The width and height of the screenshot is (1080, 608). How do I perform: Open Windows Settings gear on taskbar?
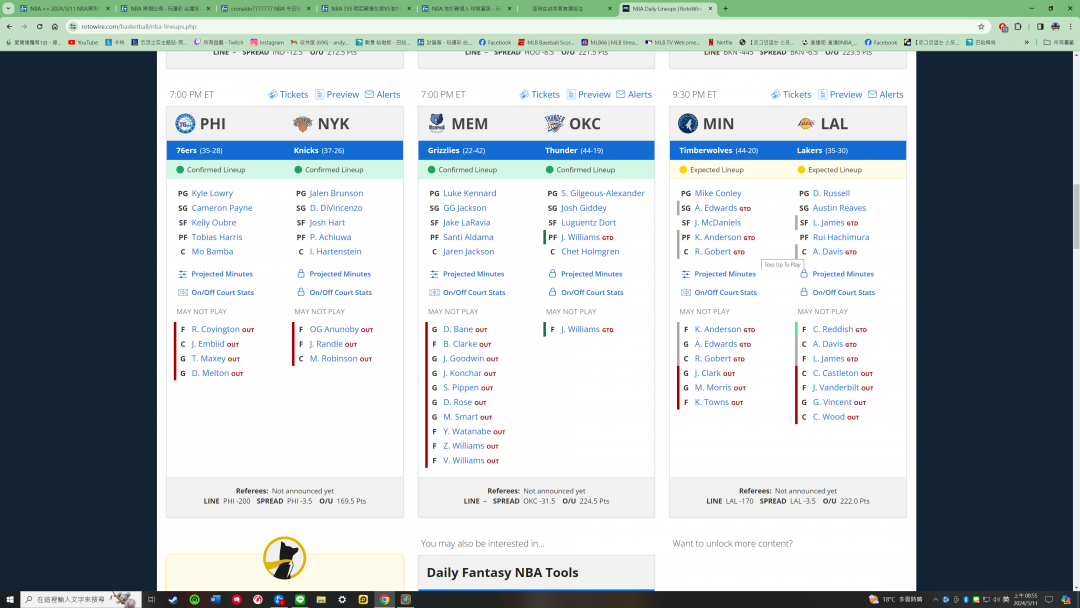coord(342,600)
